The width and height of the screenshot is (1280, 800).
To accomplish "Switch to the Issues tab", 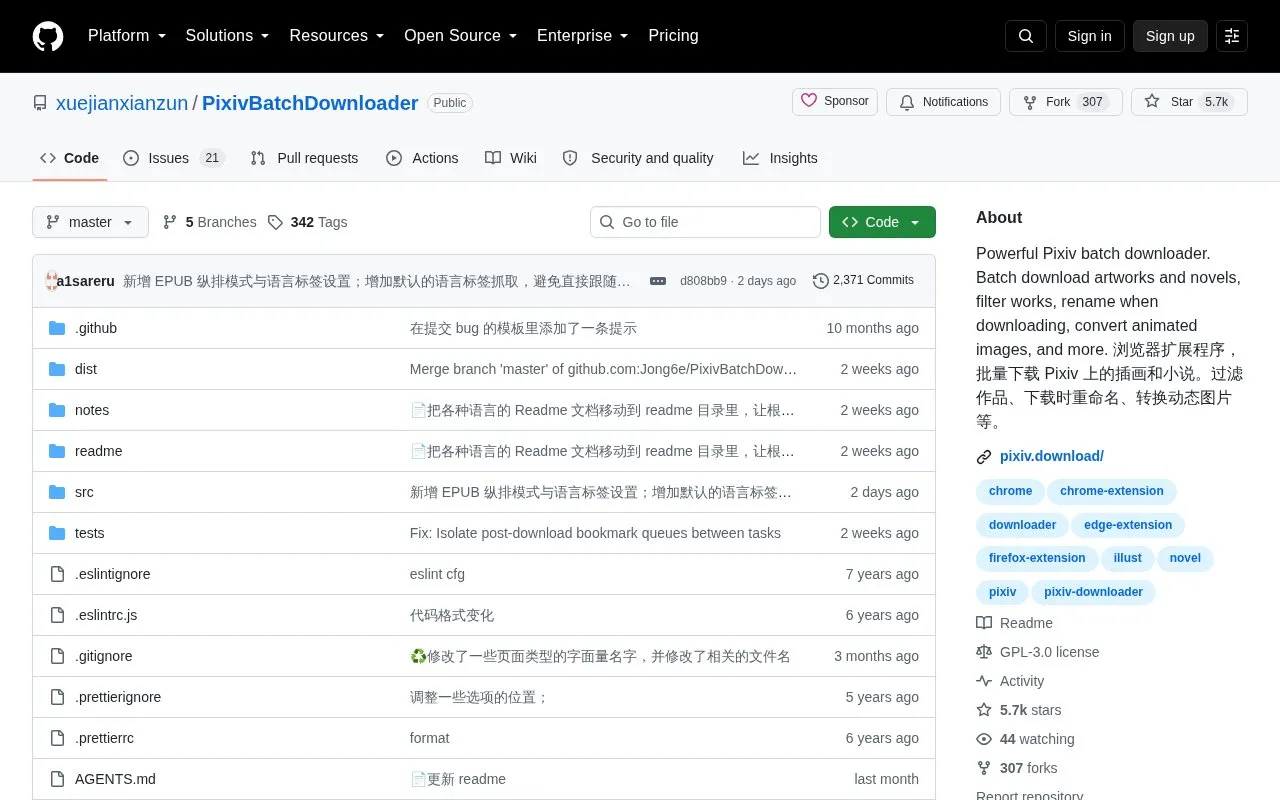I will (x=174, y=158).
